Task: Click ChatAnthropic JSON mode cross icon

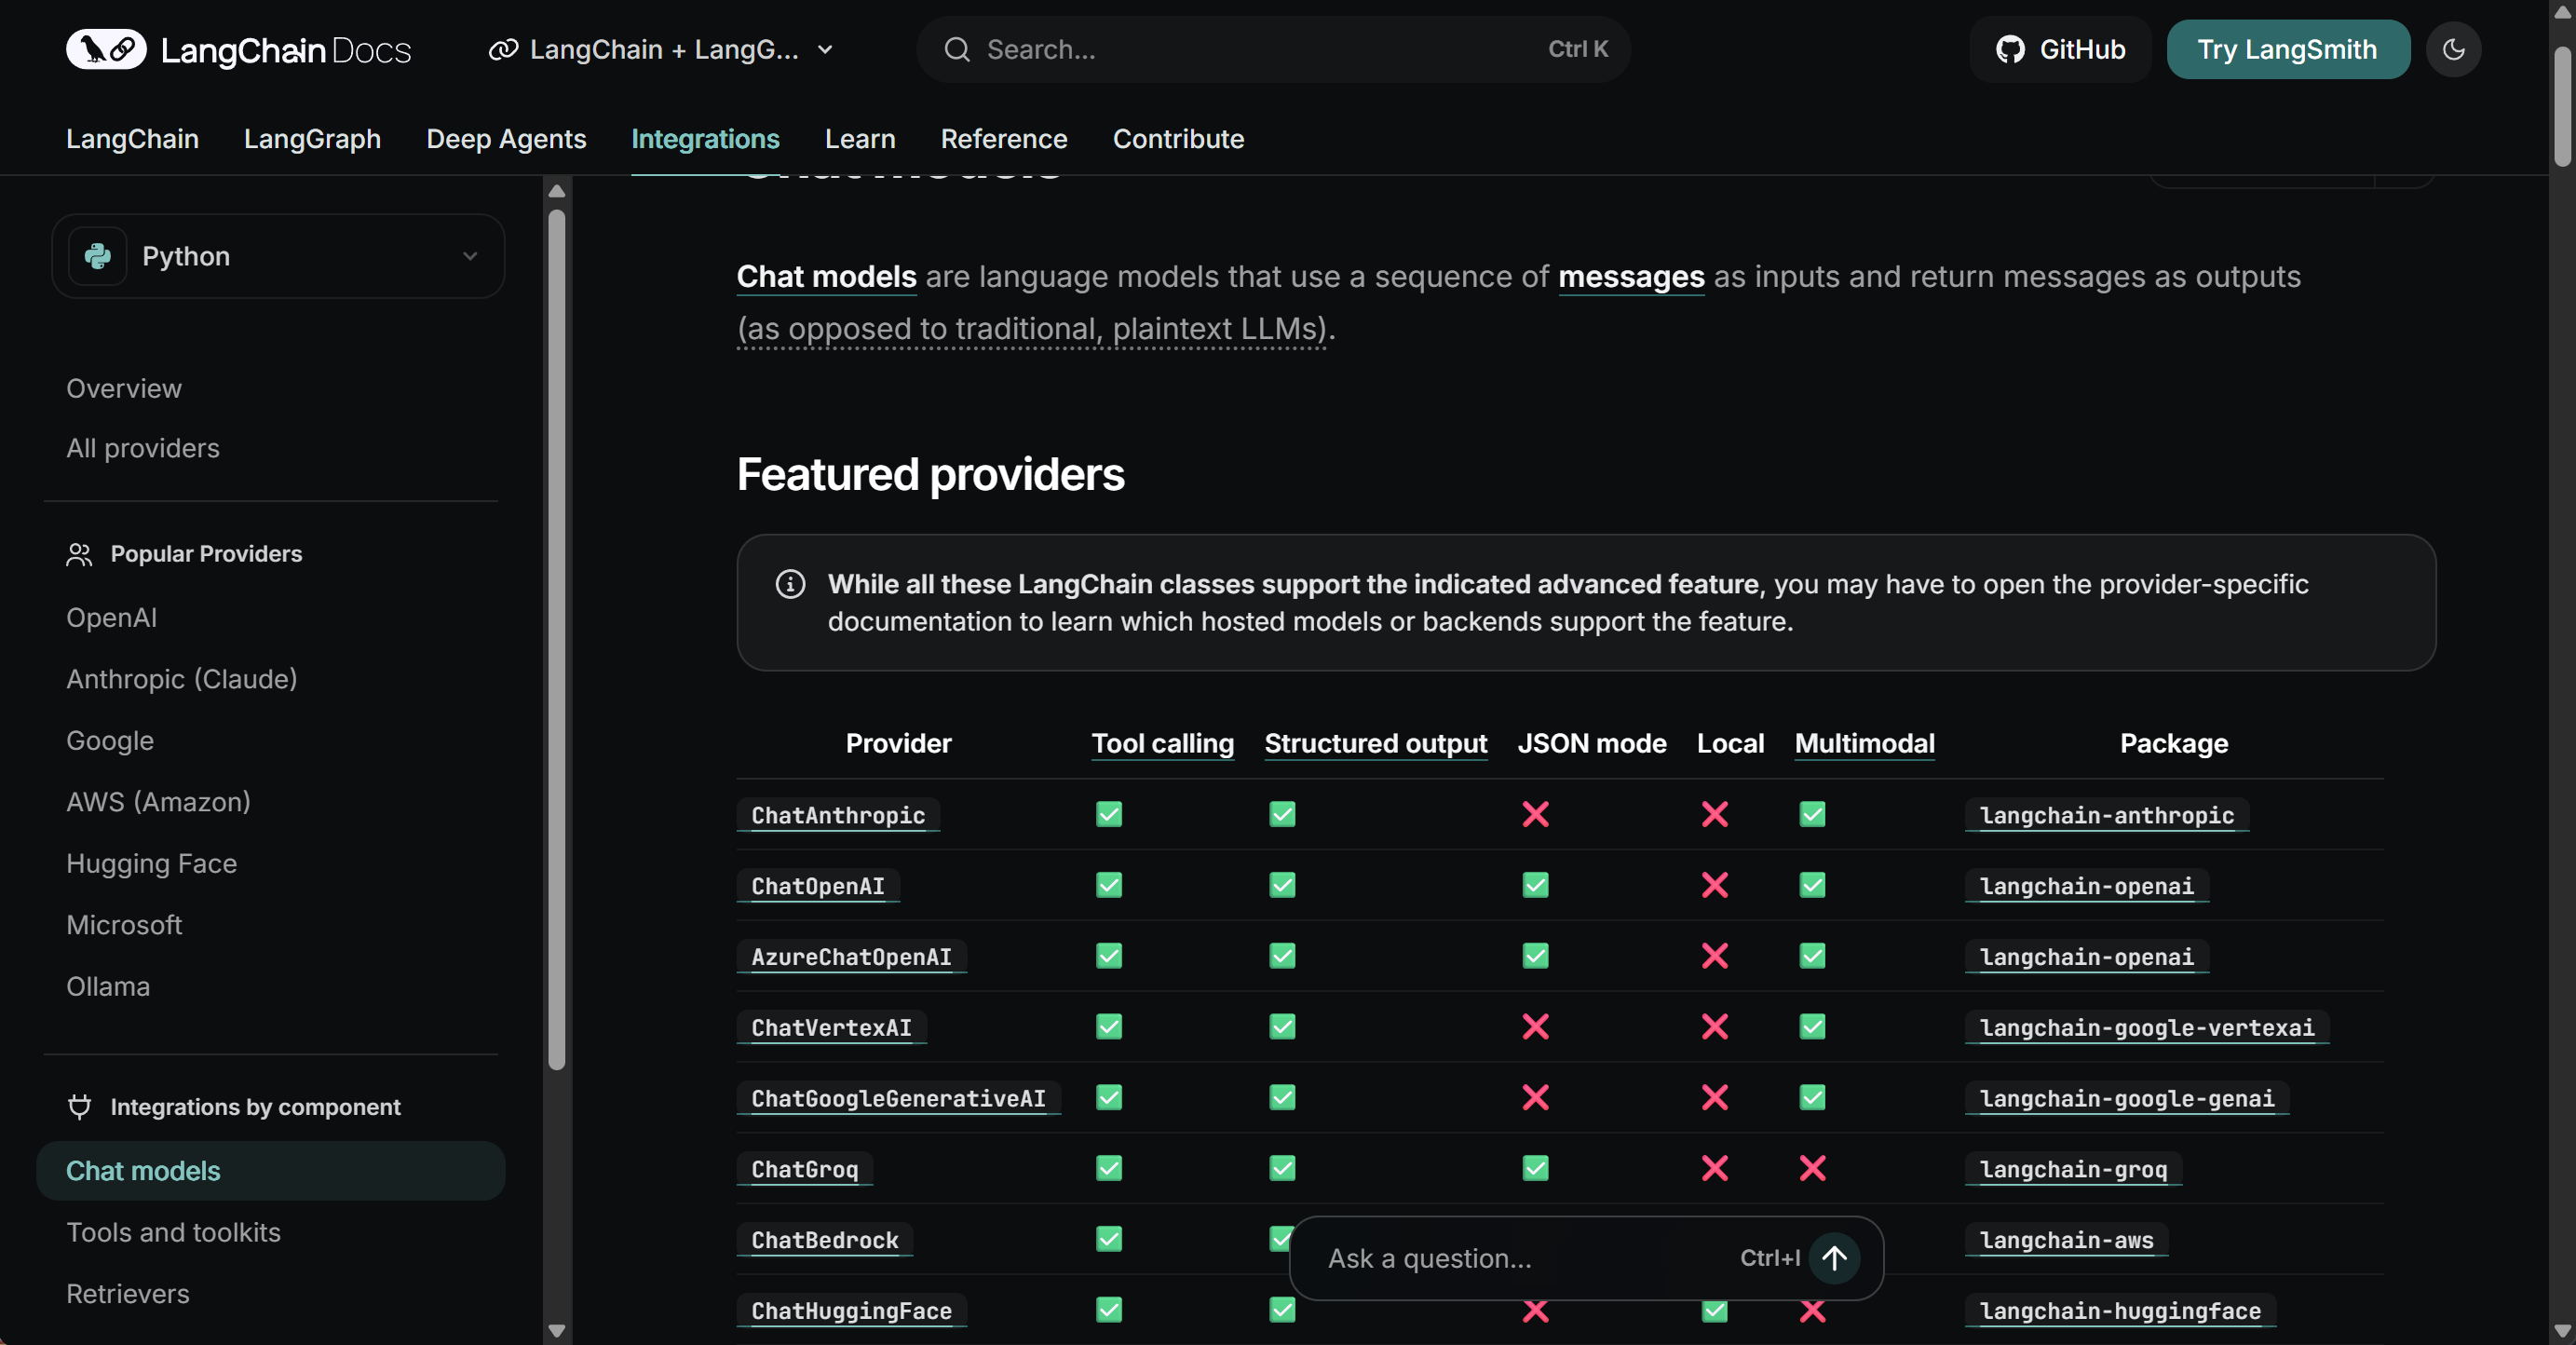Action: pos(1535,814)
